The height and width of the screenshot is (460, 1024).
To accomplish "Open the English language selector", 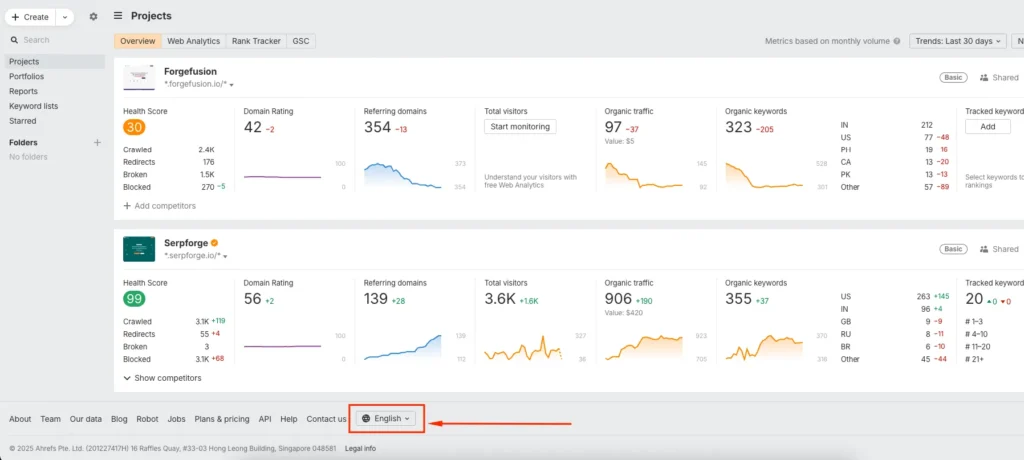I will (386, 419).
